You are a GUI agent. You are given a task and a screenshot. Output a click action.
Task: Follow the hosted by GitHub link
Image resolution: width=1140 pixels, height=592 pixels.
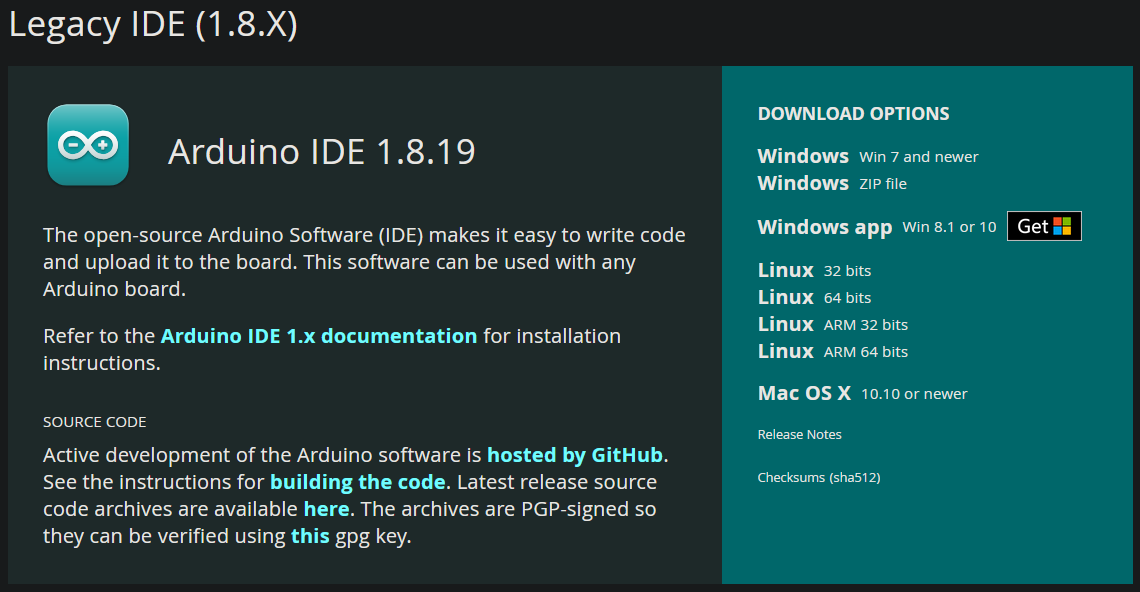pyautogui.click(x=574, y=455)
